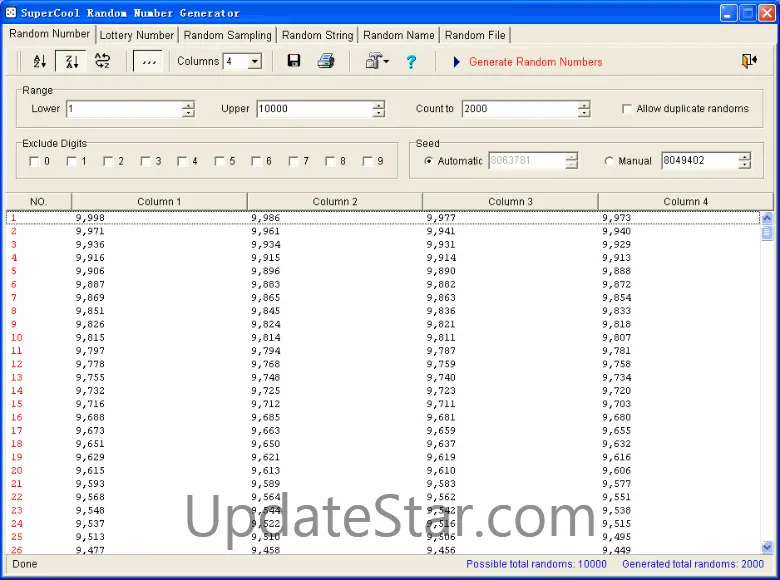Adjust Upper value spinner arrows

click(379, 109)
